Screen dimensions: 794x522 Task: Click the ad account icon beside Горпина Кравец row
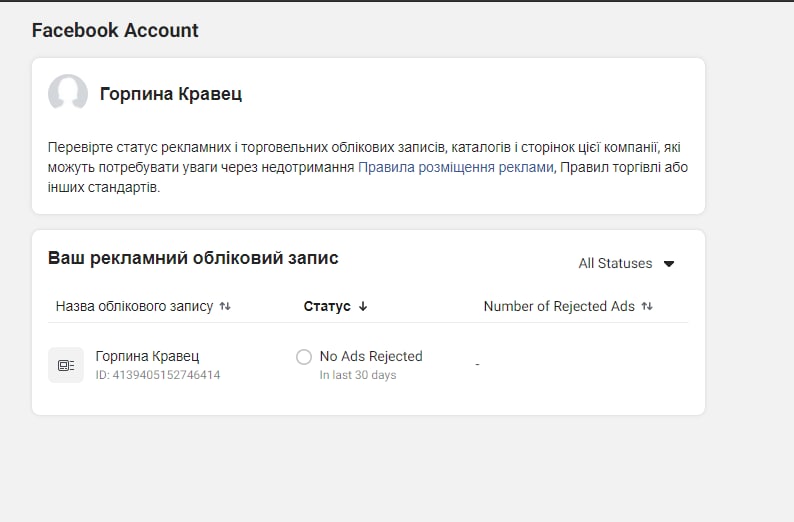pyautogui.click(x=66, y=365)
